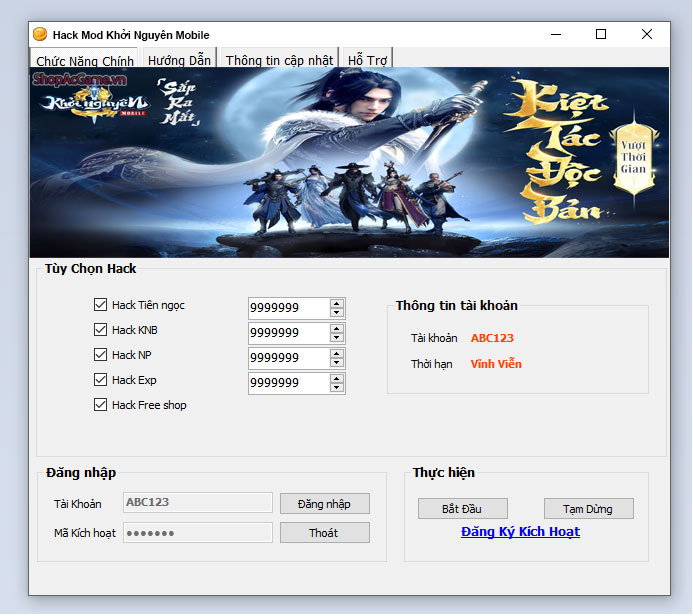Decrease Hack KNB value with down arrow
Image resolution: width=693 pixels, height=616 pixels.
click(337, 338)
